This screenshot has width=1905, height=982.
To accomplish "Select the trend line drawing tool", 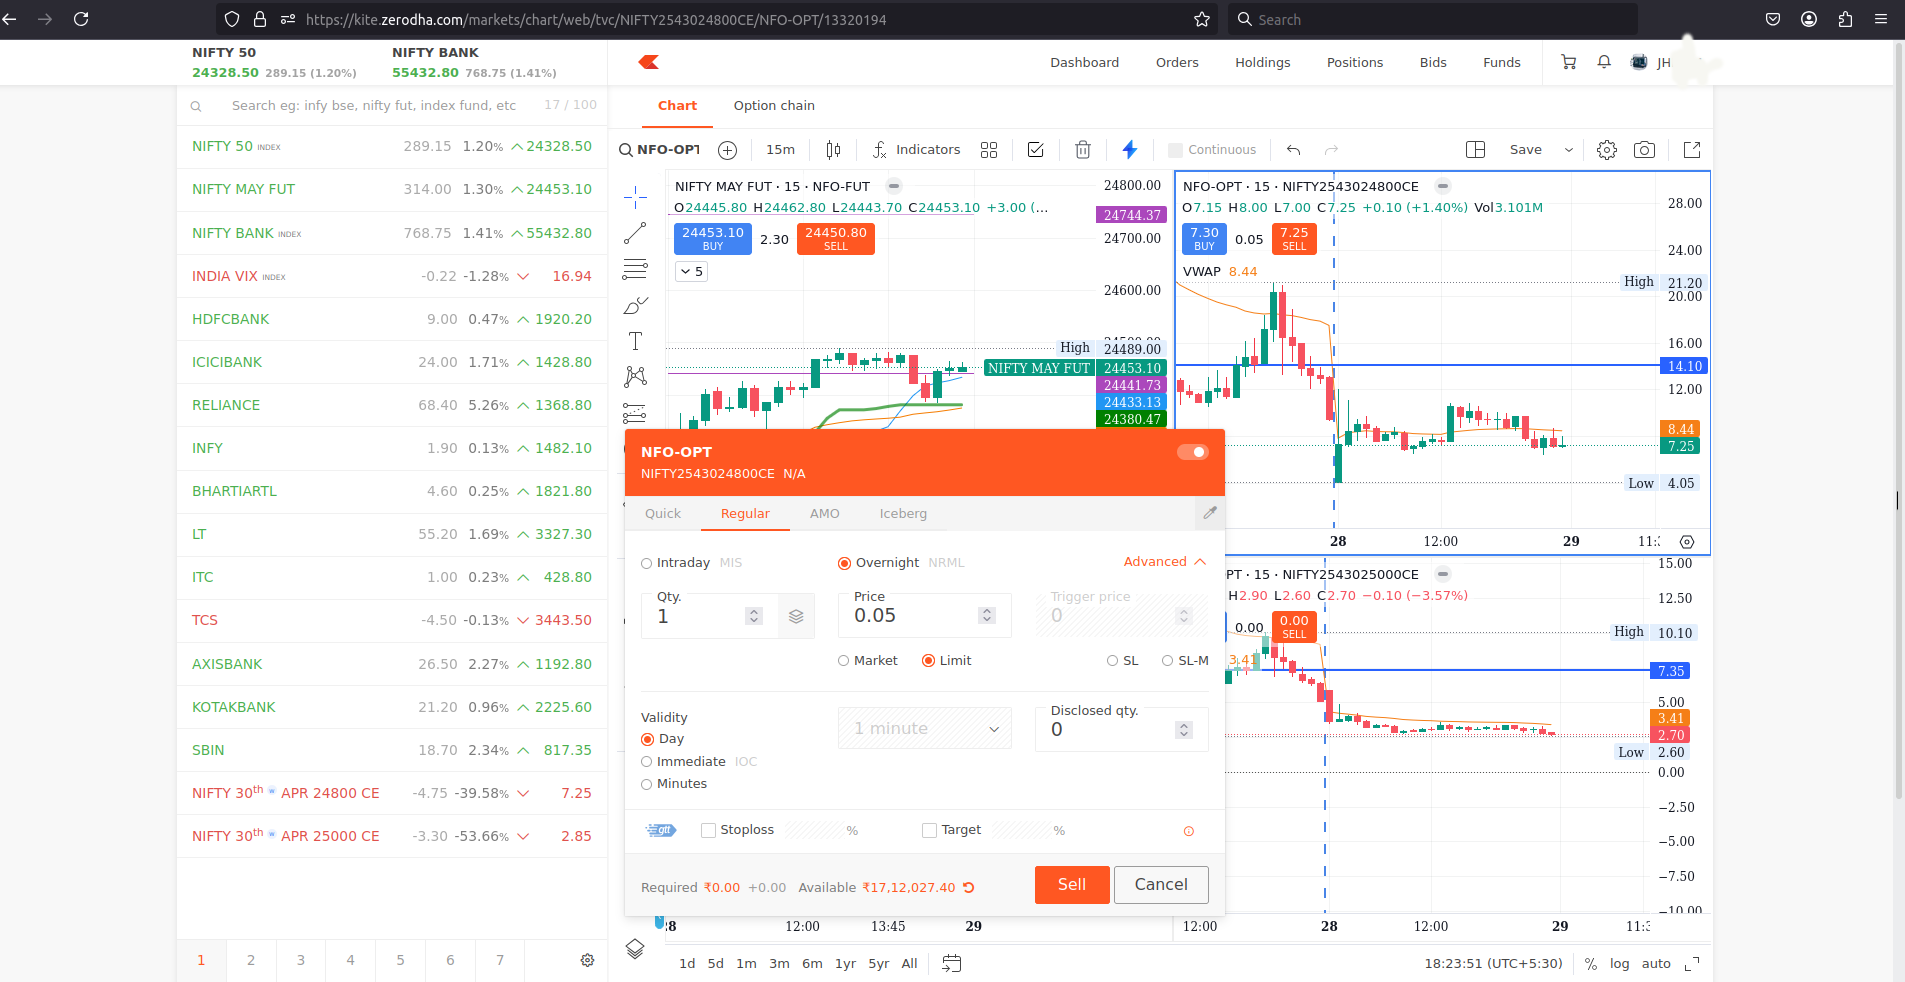I will pyautogui.click(x=635, y=233).
